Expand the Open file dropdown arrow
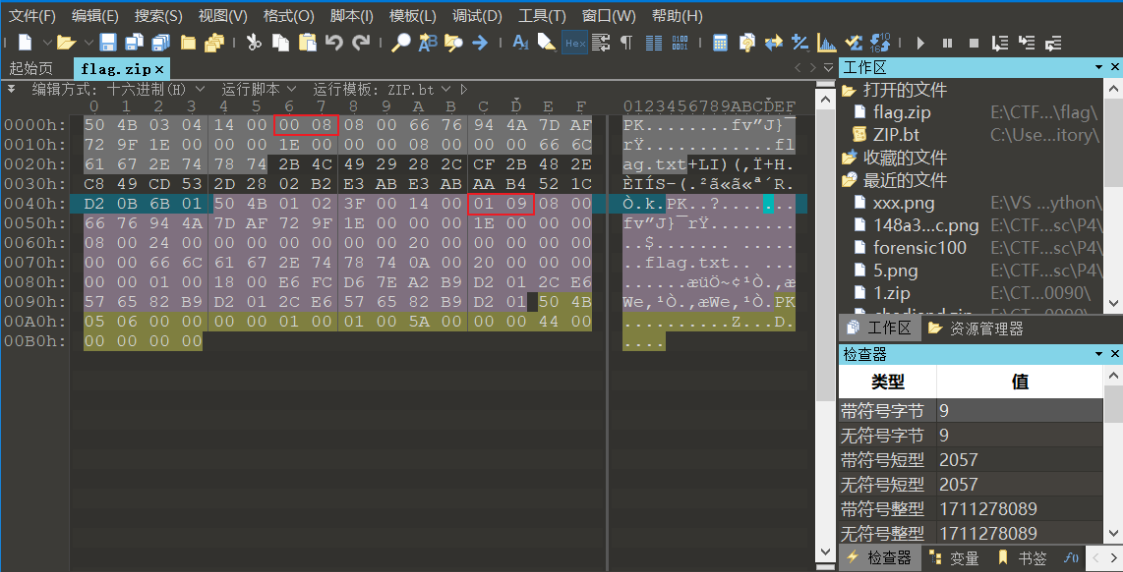The height and width of the screenshot is (572, 1123). [88, 43]
